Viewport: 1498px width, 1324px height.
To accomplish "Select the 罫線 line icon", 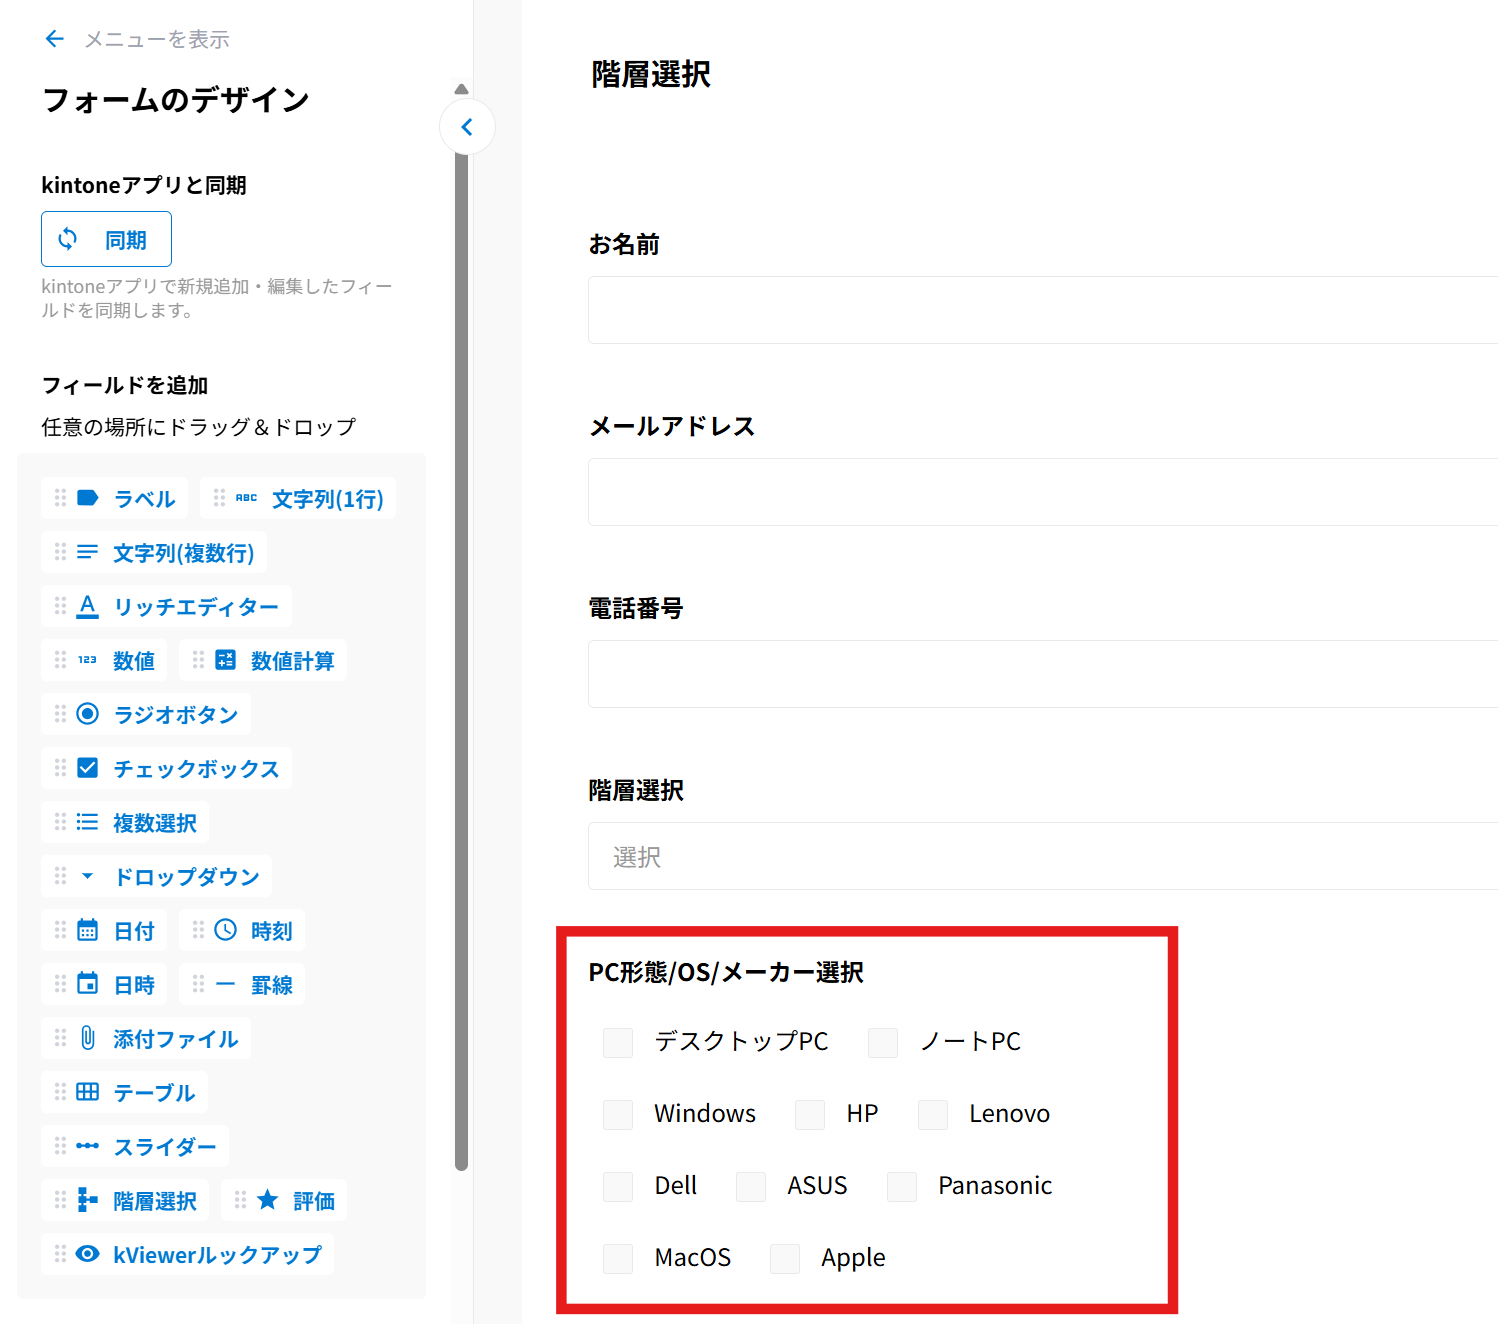I will click(226, 984).
